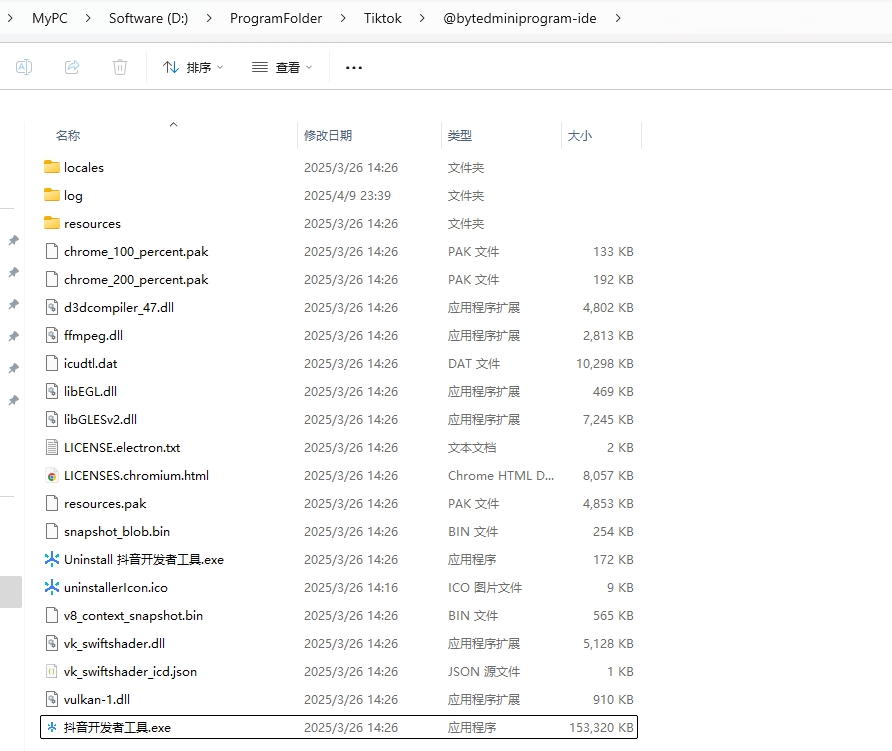The height and width of the screenshot is (751, 892).
Task: Click date 2025/3/26 14:16 of uninstallerIcon.ico
Action: tap(351, 587)
